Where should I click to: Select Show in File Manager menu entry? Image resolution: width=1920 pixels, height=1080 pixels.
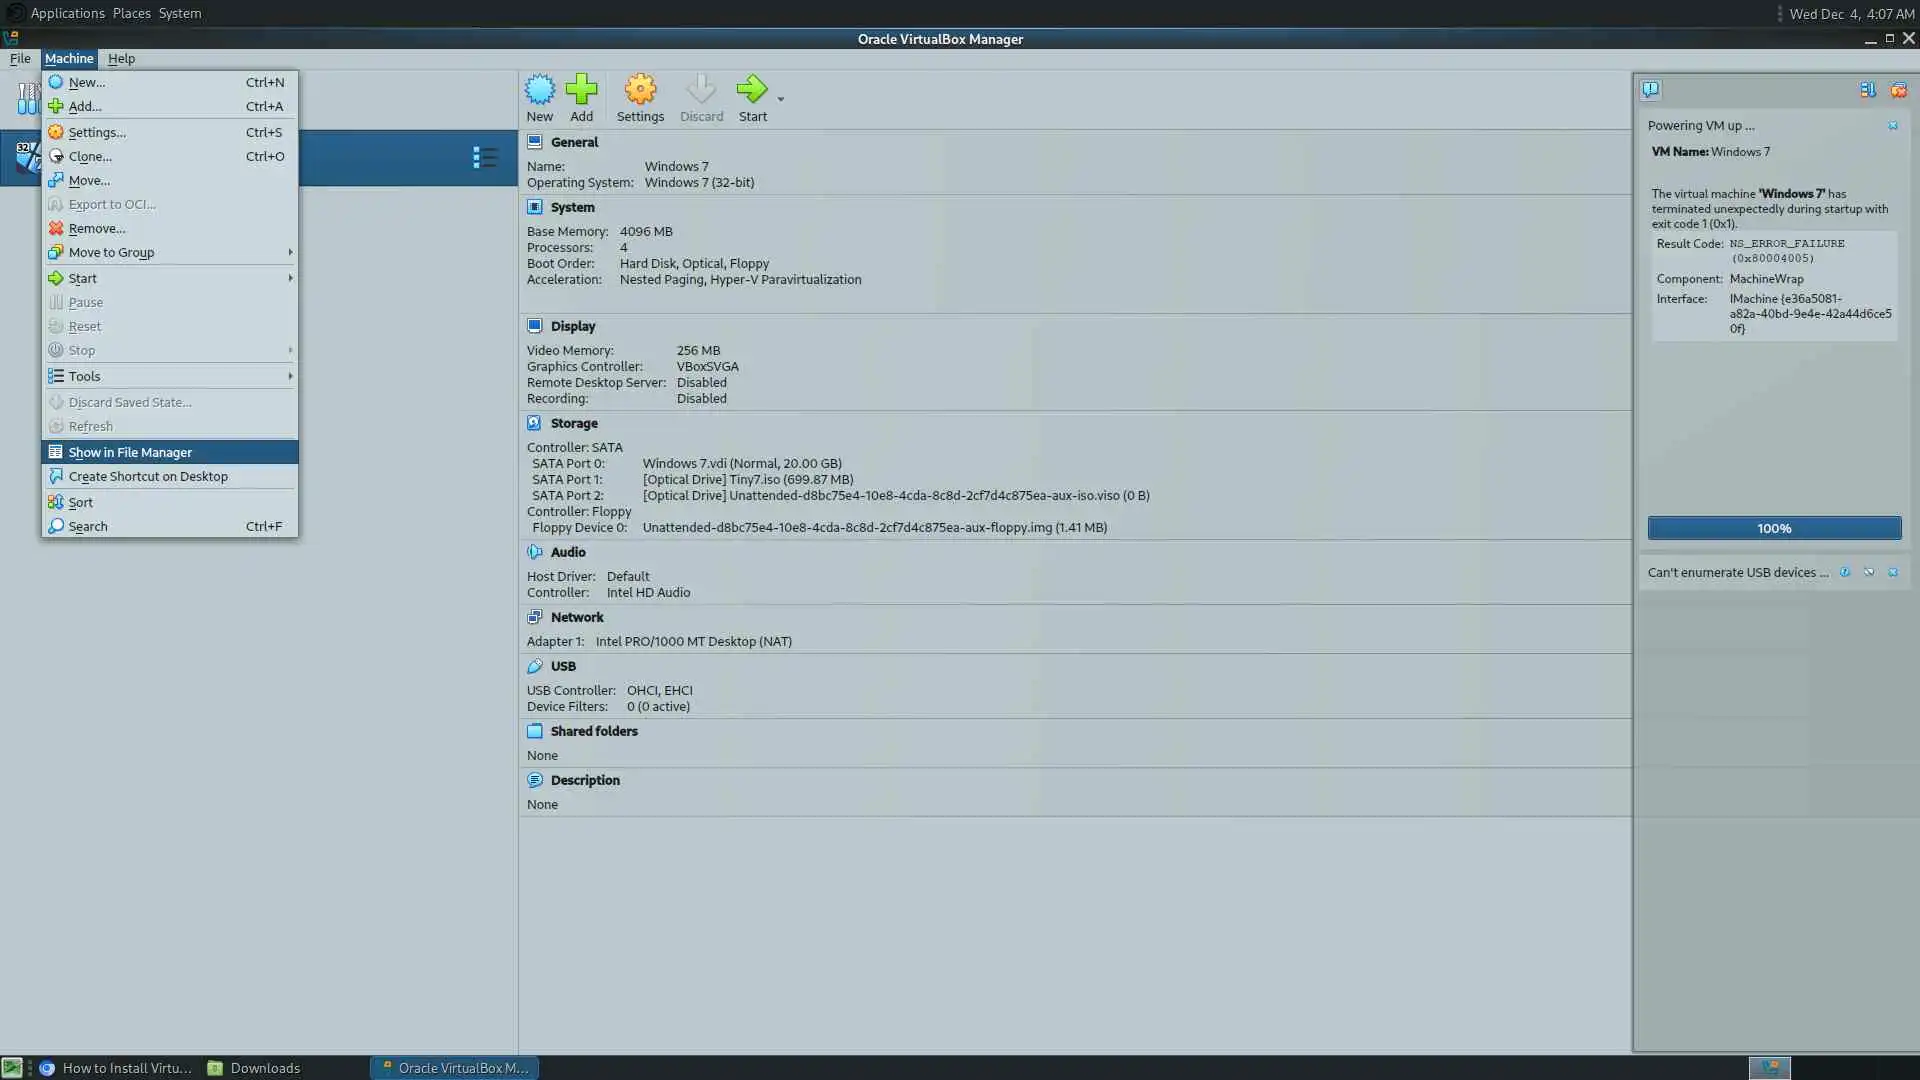130,452
